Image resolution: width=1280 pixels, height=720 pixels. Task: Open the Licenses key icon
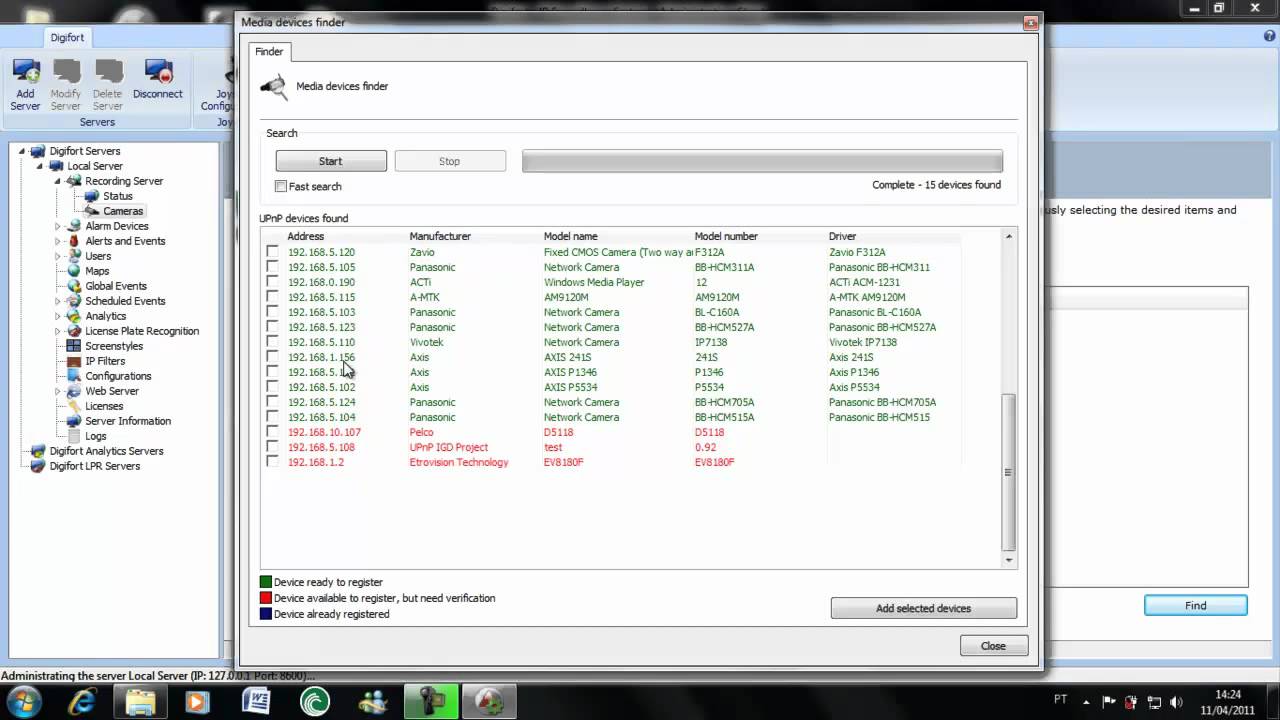[74, 406]
